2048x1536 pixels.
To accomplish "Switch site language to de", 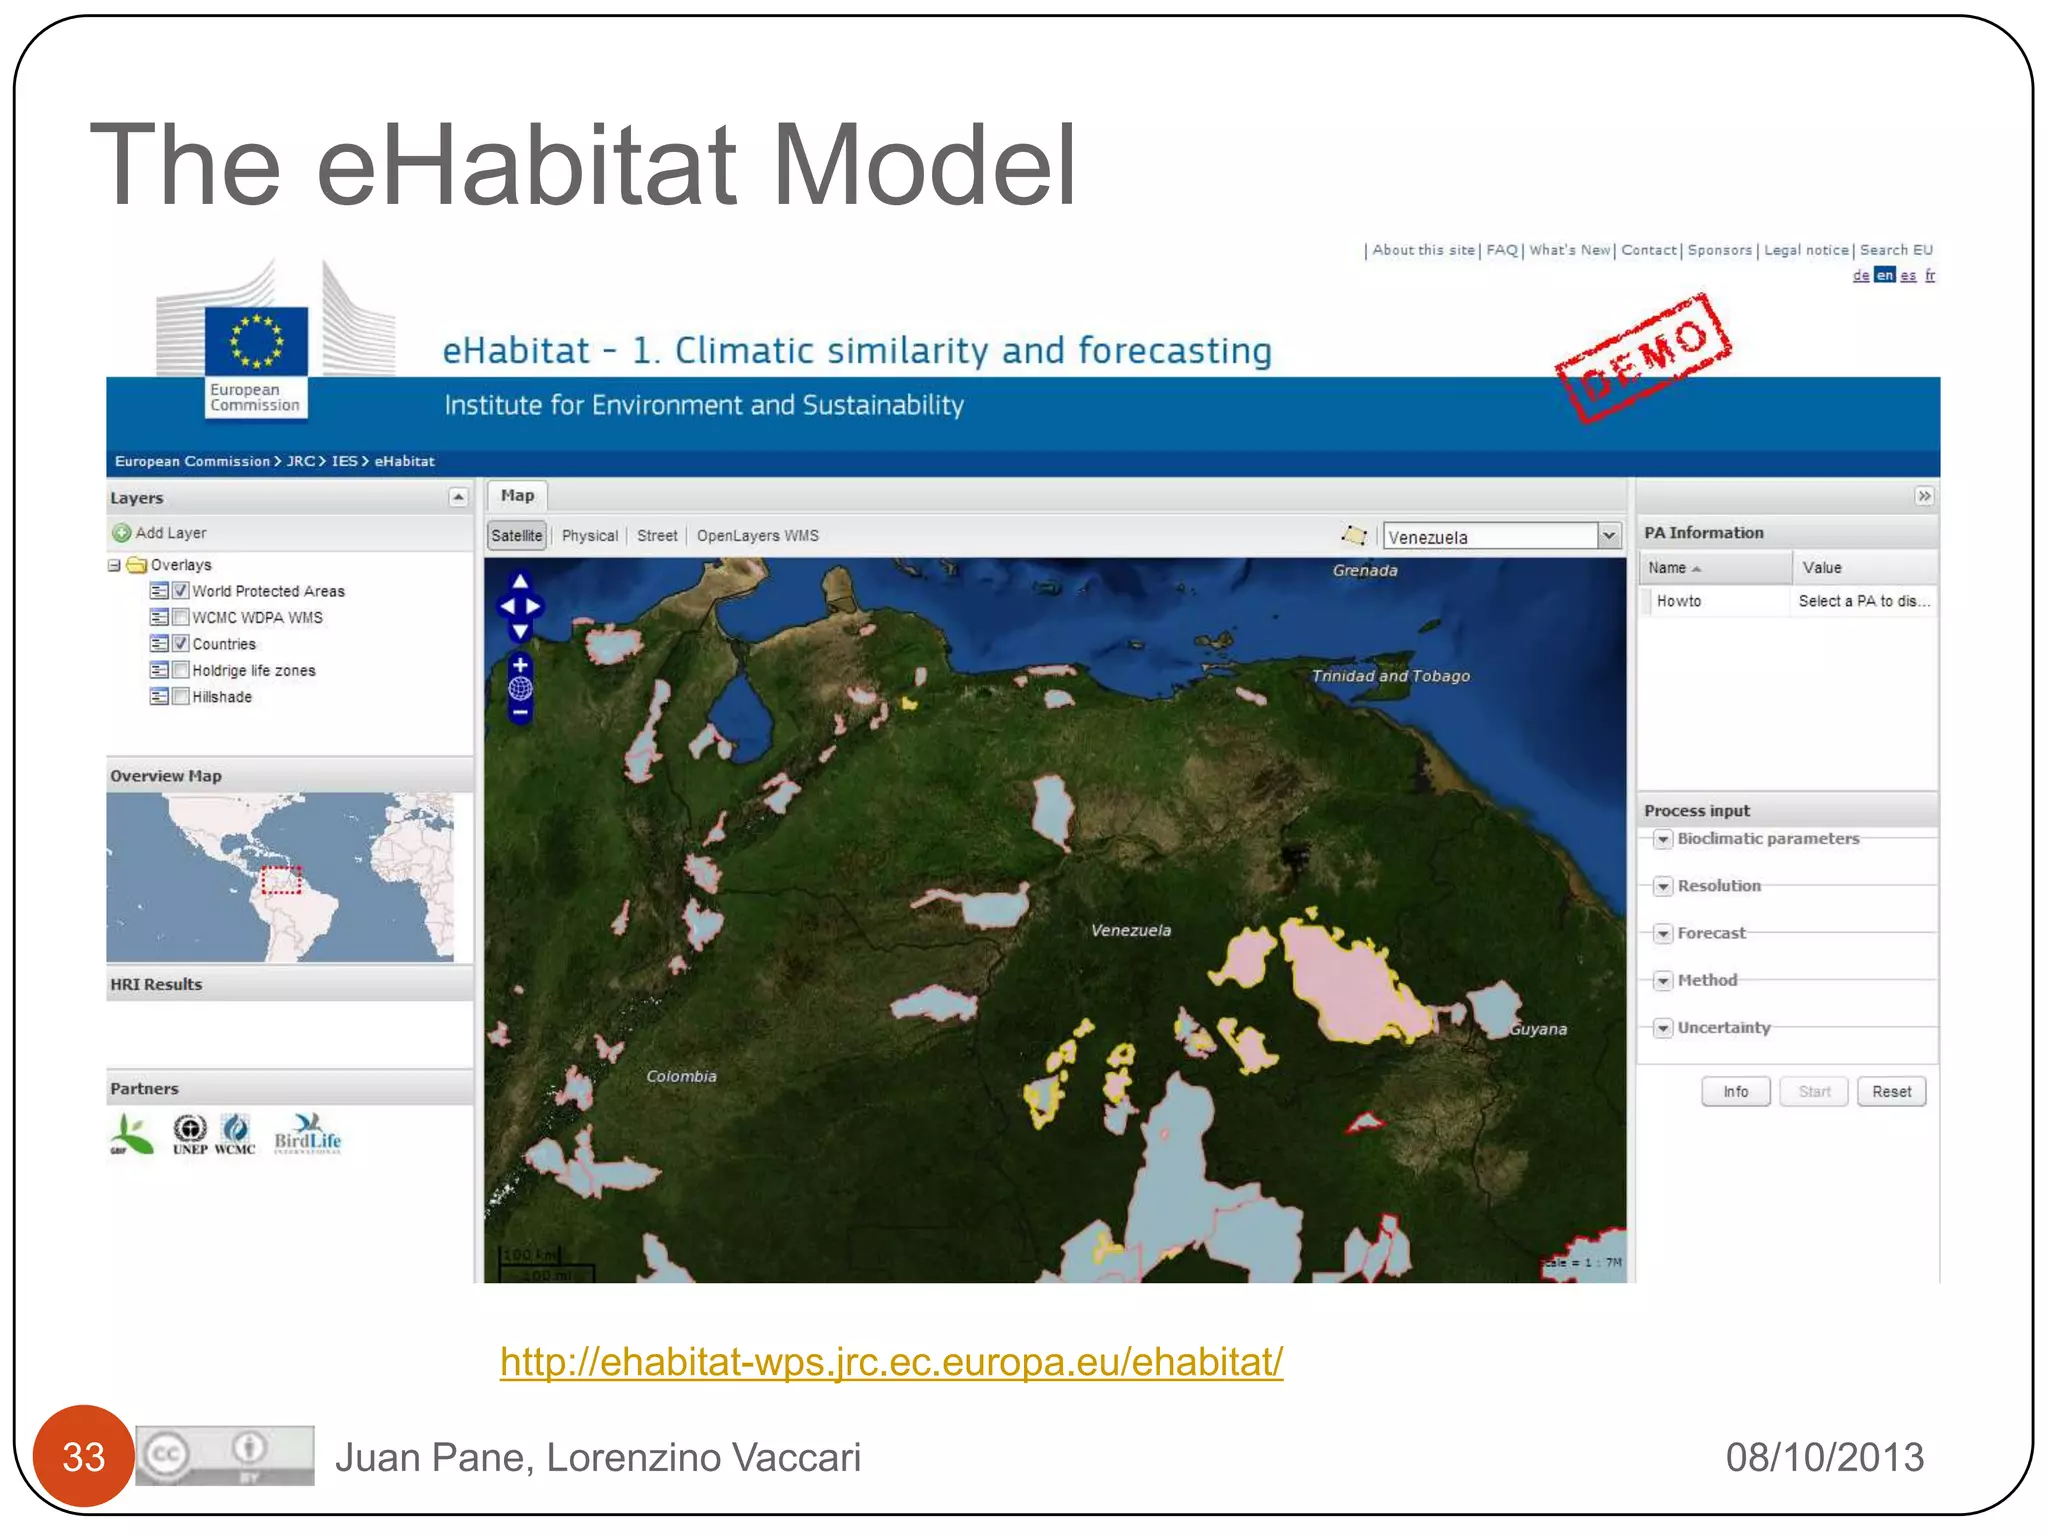I will point(1861,276).
